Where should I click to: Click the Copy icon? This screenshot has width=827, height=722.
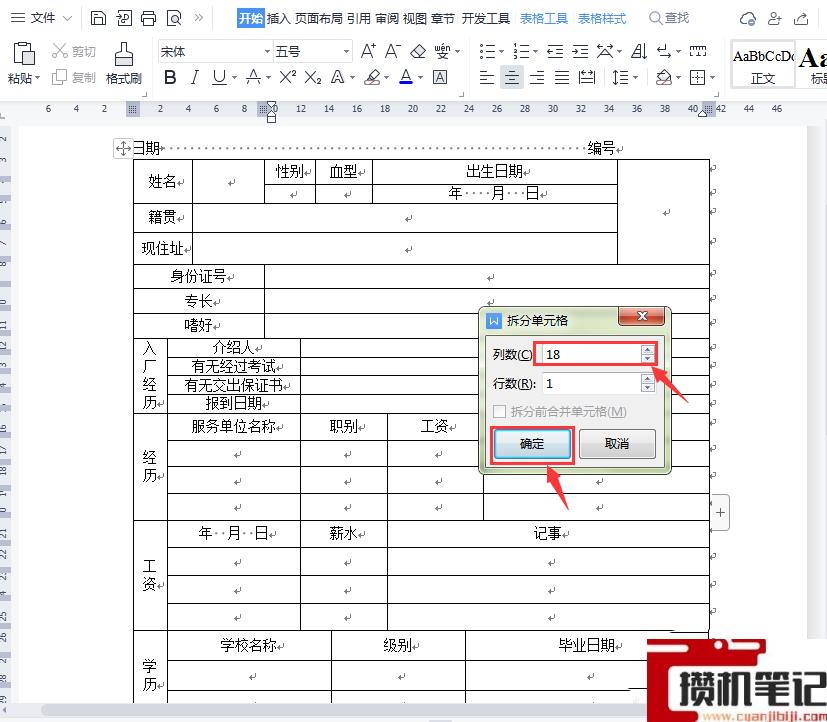tap(59, 78)
